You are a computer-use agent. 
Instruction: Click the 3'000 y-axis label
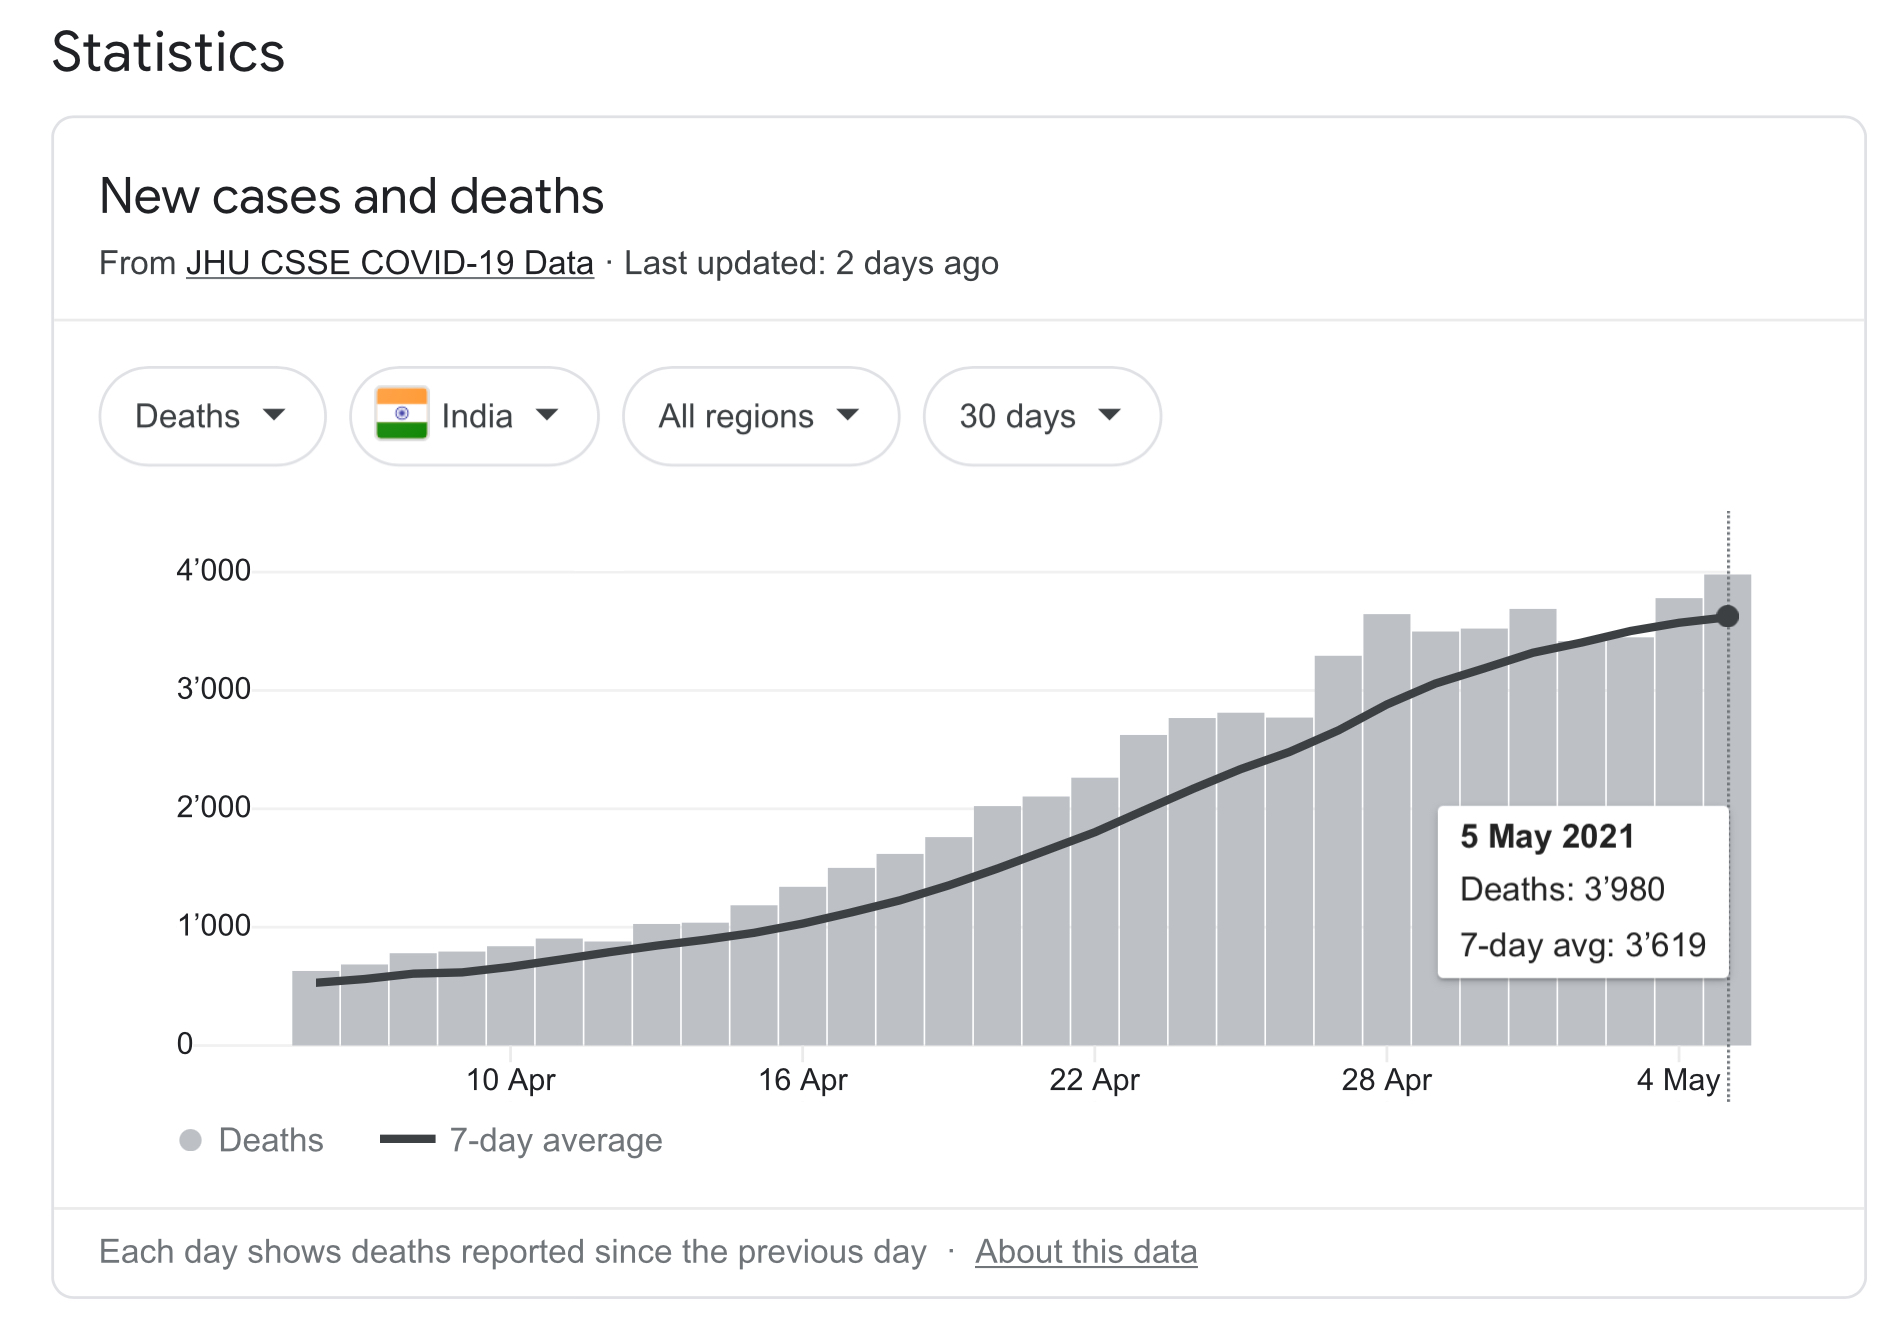214,689
